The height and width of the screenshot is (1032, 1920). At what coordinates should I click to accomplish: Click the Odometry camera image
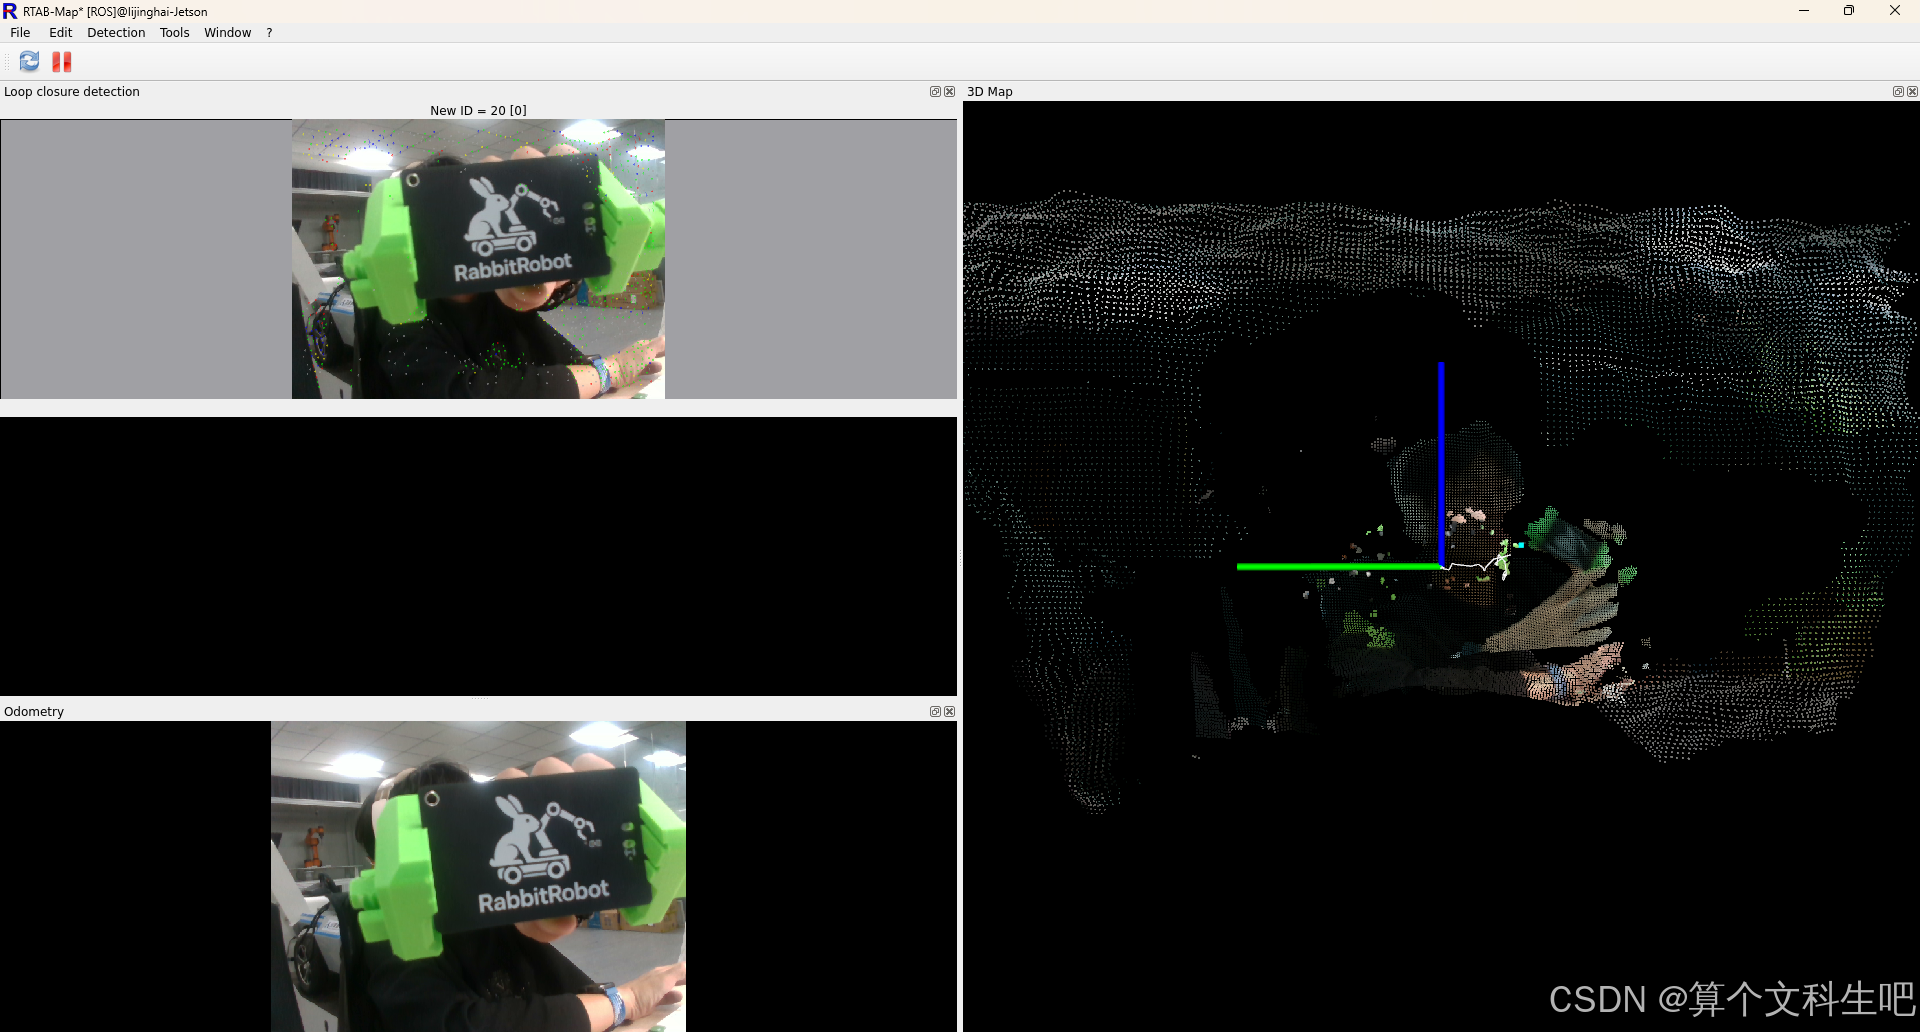(478, 876)
